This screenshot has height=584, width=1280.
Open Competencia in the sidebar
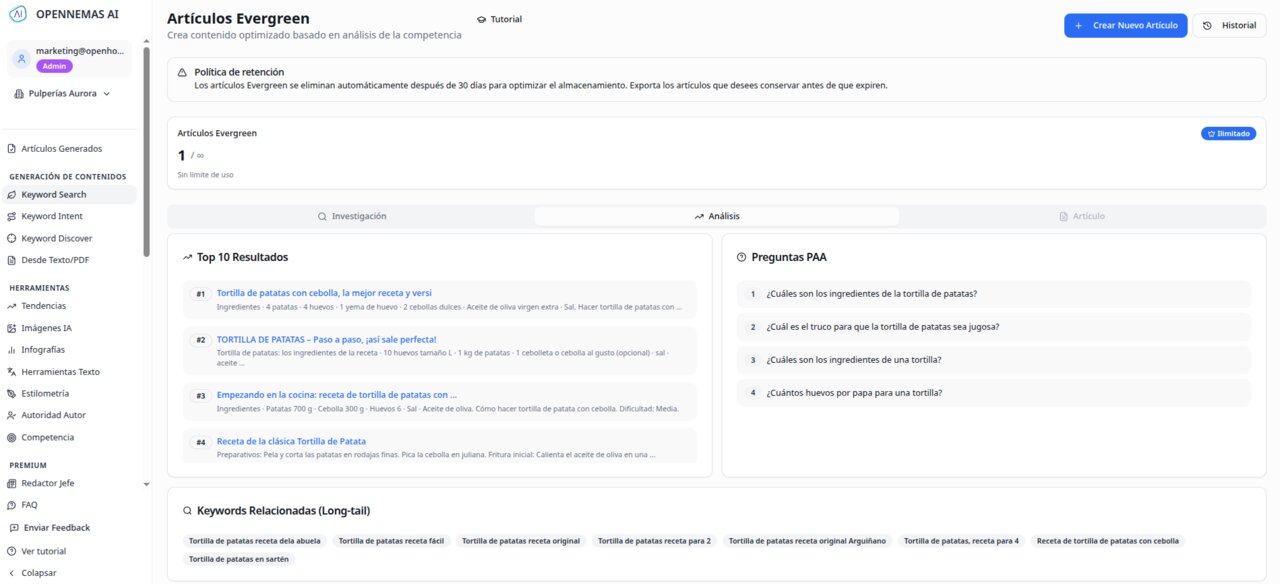[x=47, y=437]
